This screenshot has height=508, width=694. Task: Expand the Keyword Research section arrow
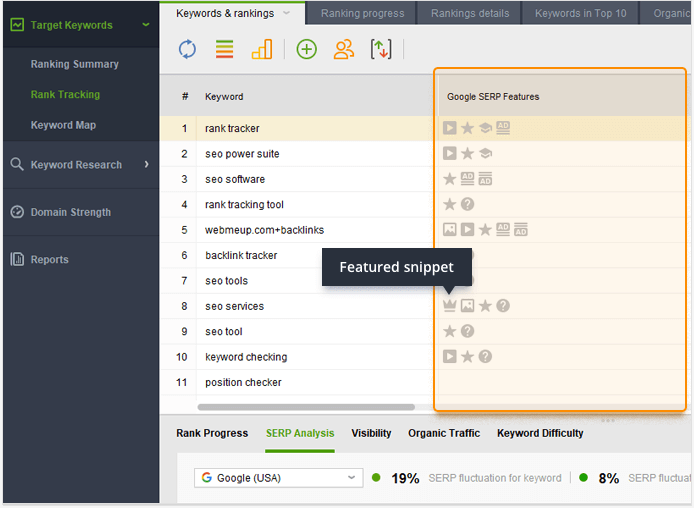coord(147,164)
